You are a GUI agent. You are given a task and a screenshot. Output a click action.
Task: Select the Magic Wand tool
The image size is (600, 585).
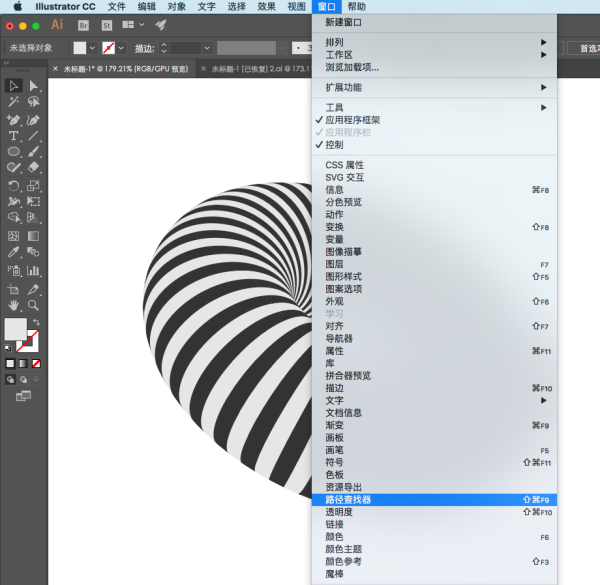point(14,102)
